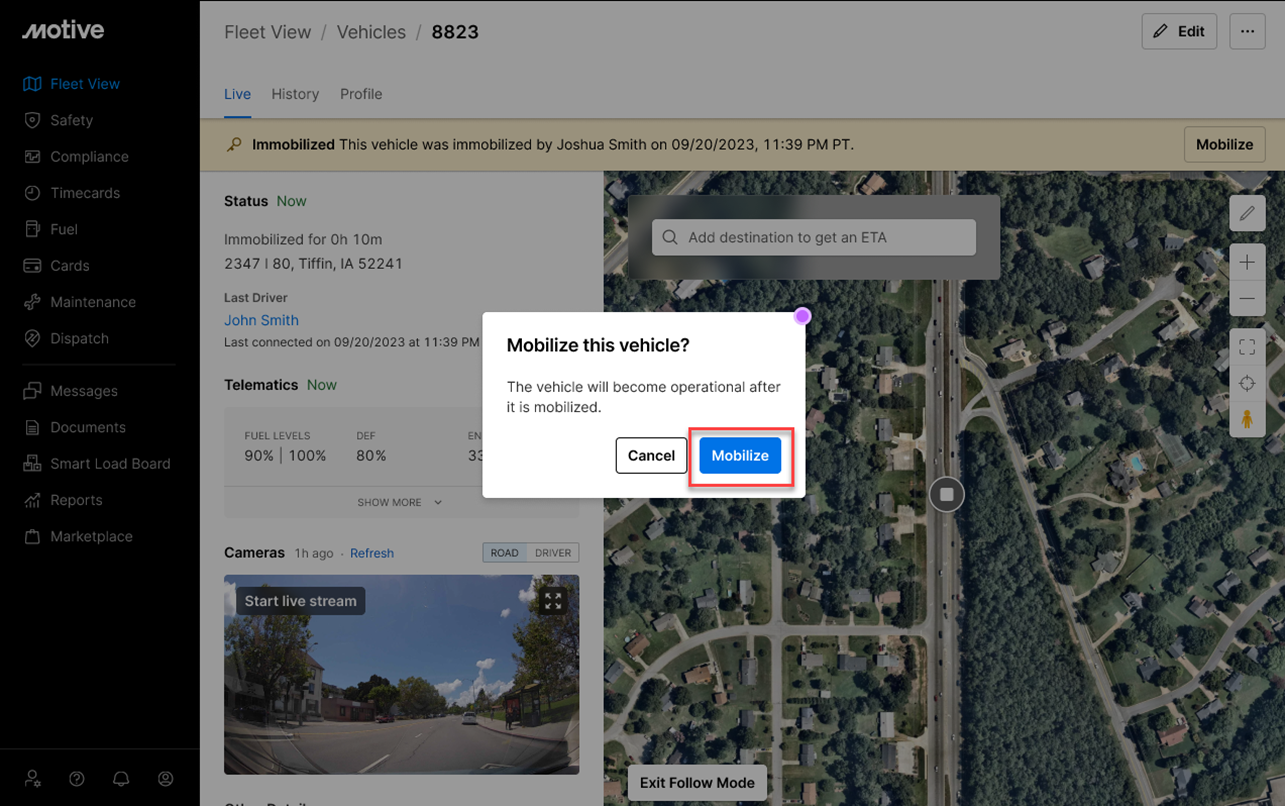The height and width of the screenshot is (806, 1286).
Task: Open John Smith driver link
Action: tap(261, 320)
